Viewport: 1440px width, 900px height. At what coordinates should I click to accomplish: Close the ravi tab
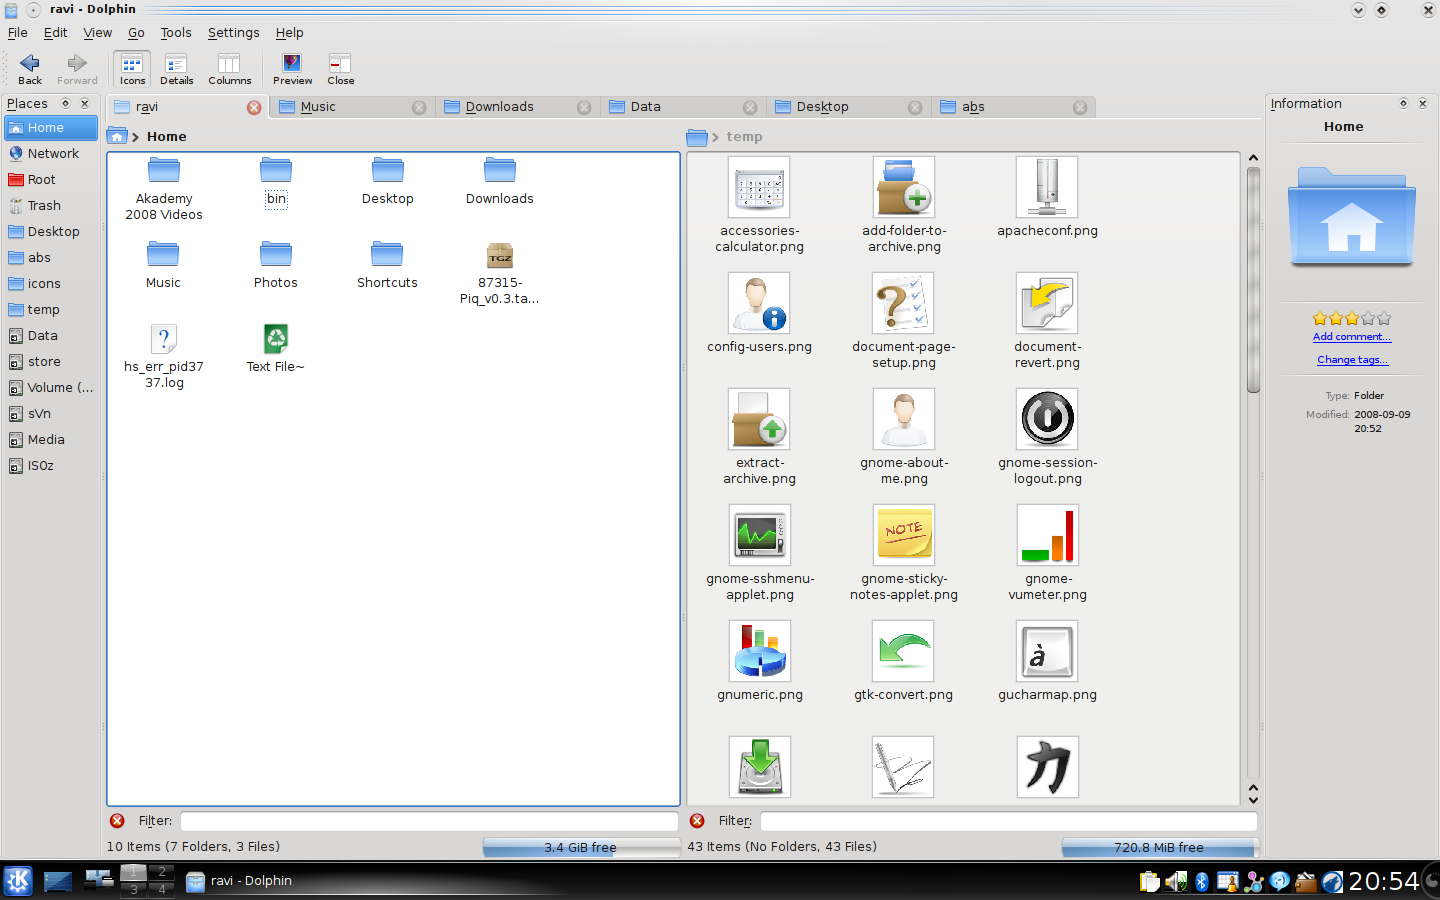tap(254, 108)
